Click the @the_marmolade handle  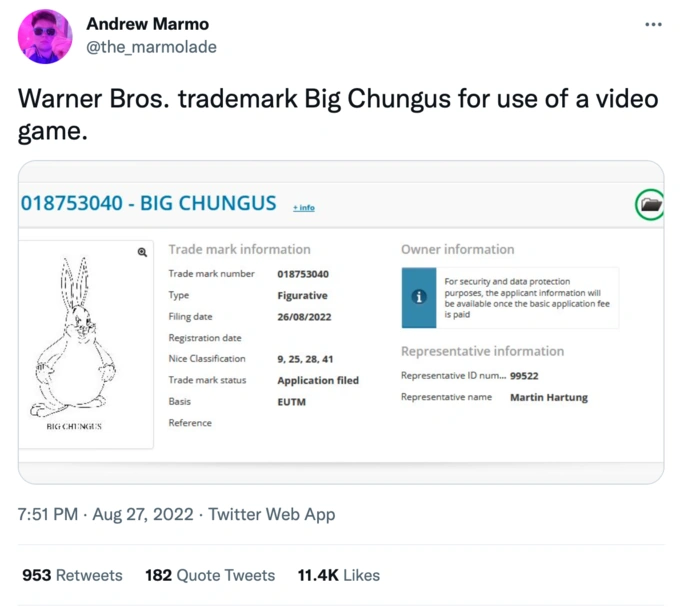tap(151, 47)
